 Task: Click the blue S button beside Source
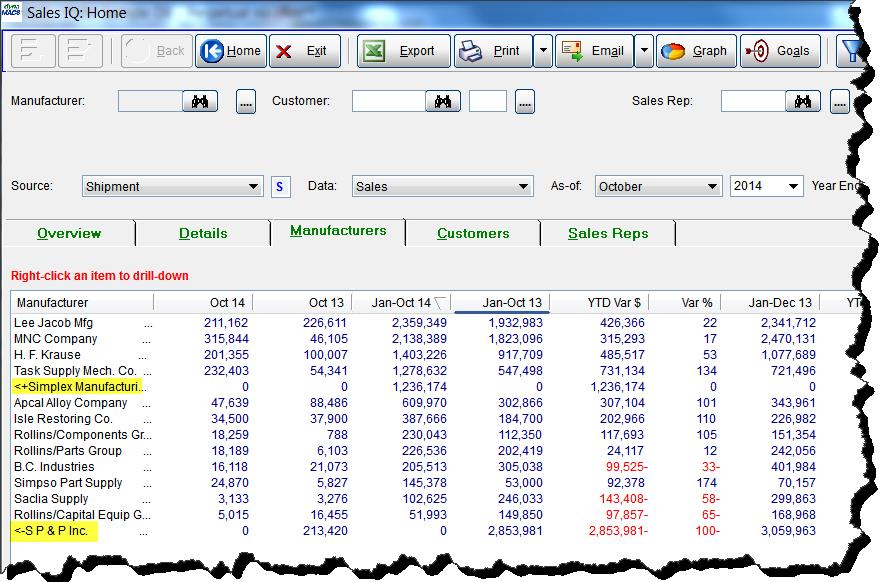pyautogui.click(x=280, y=186)
